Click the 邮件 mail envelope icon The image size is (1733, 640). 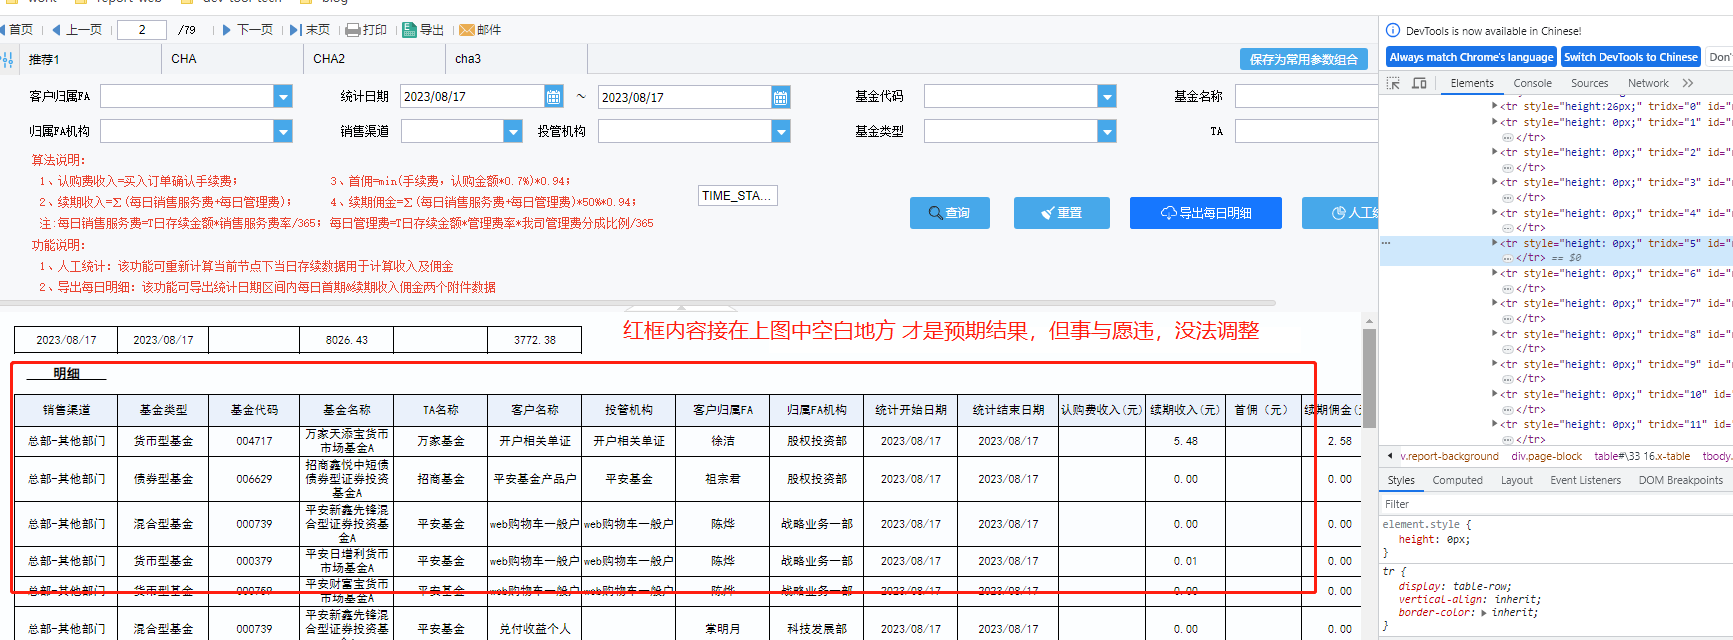[466, 30]
